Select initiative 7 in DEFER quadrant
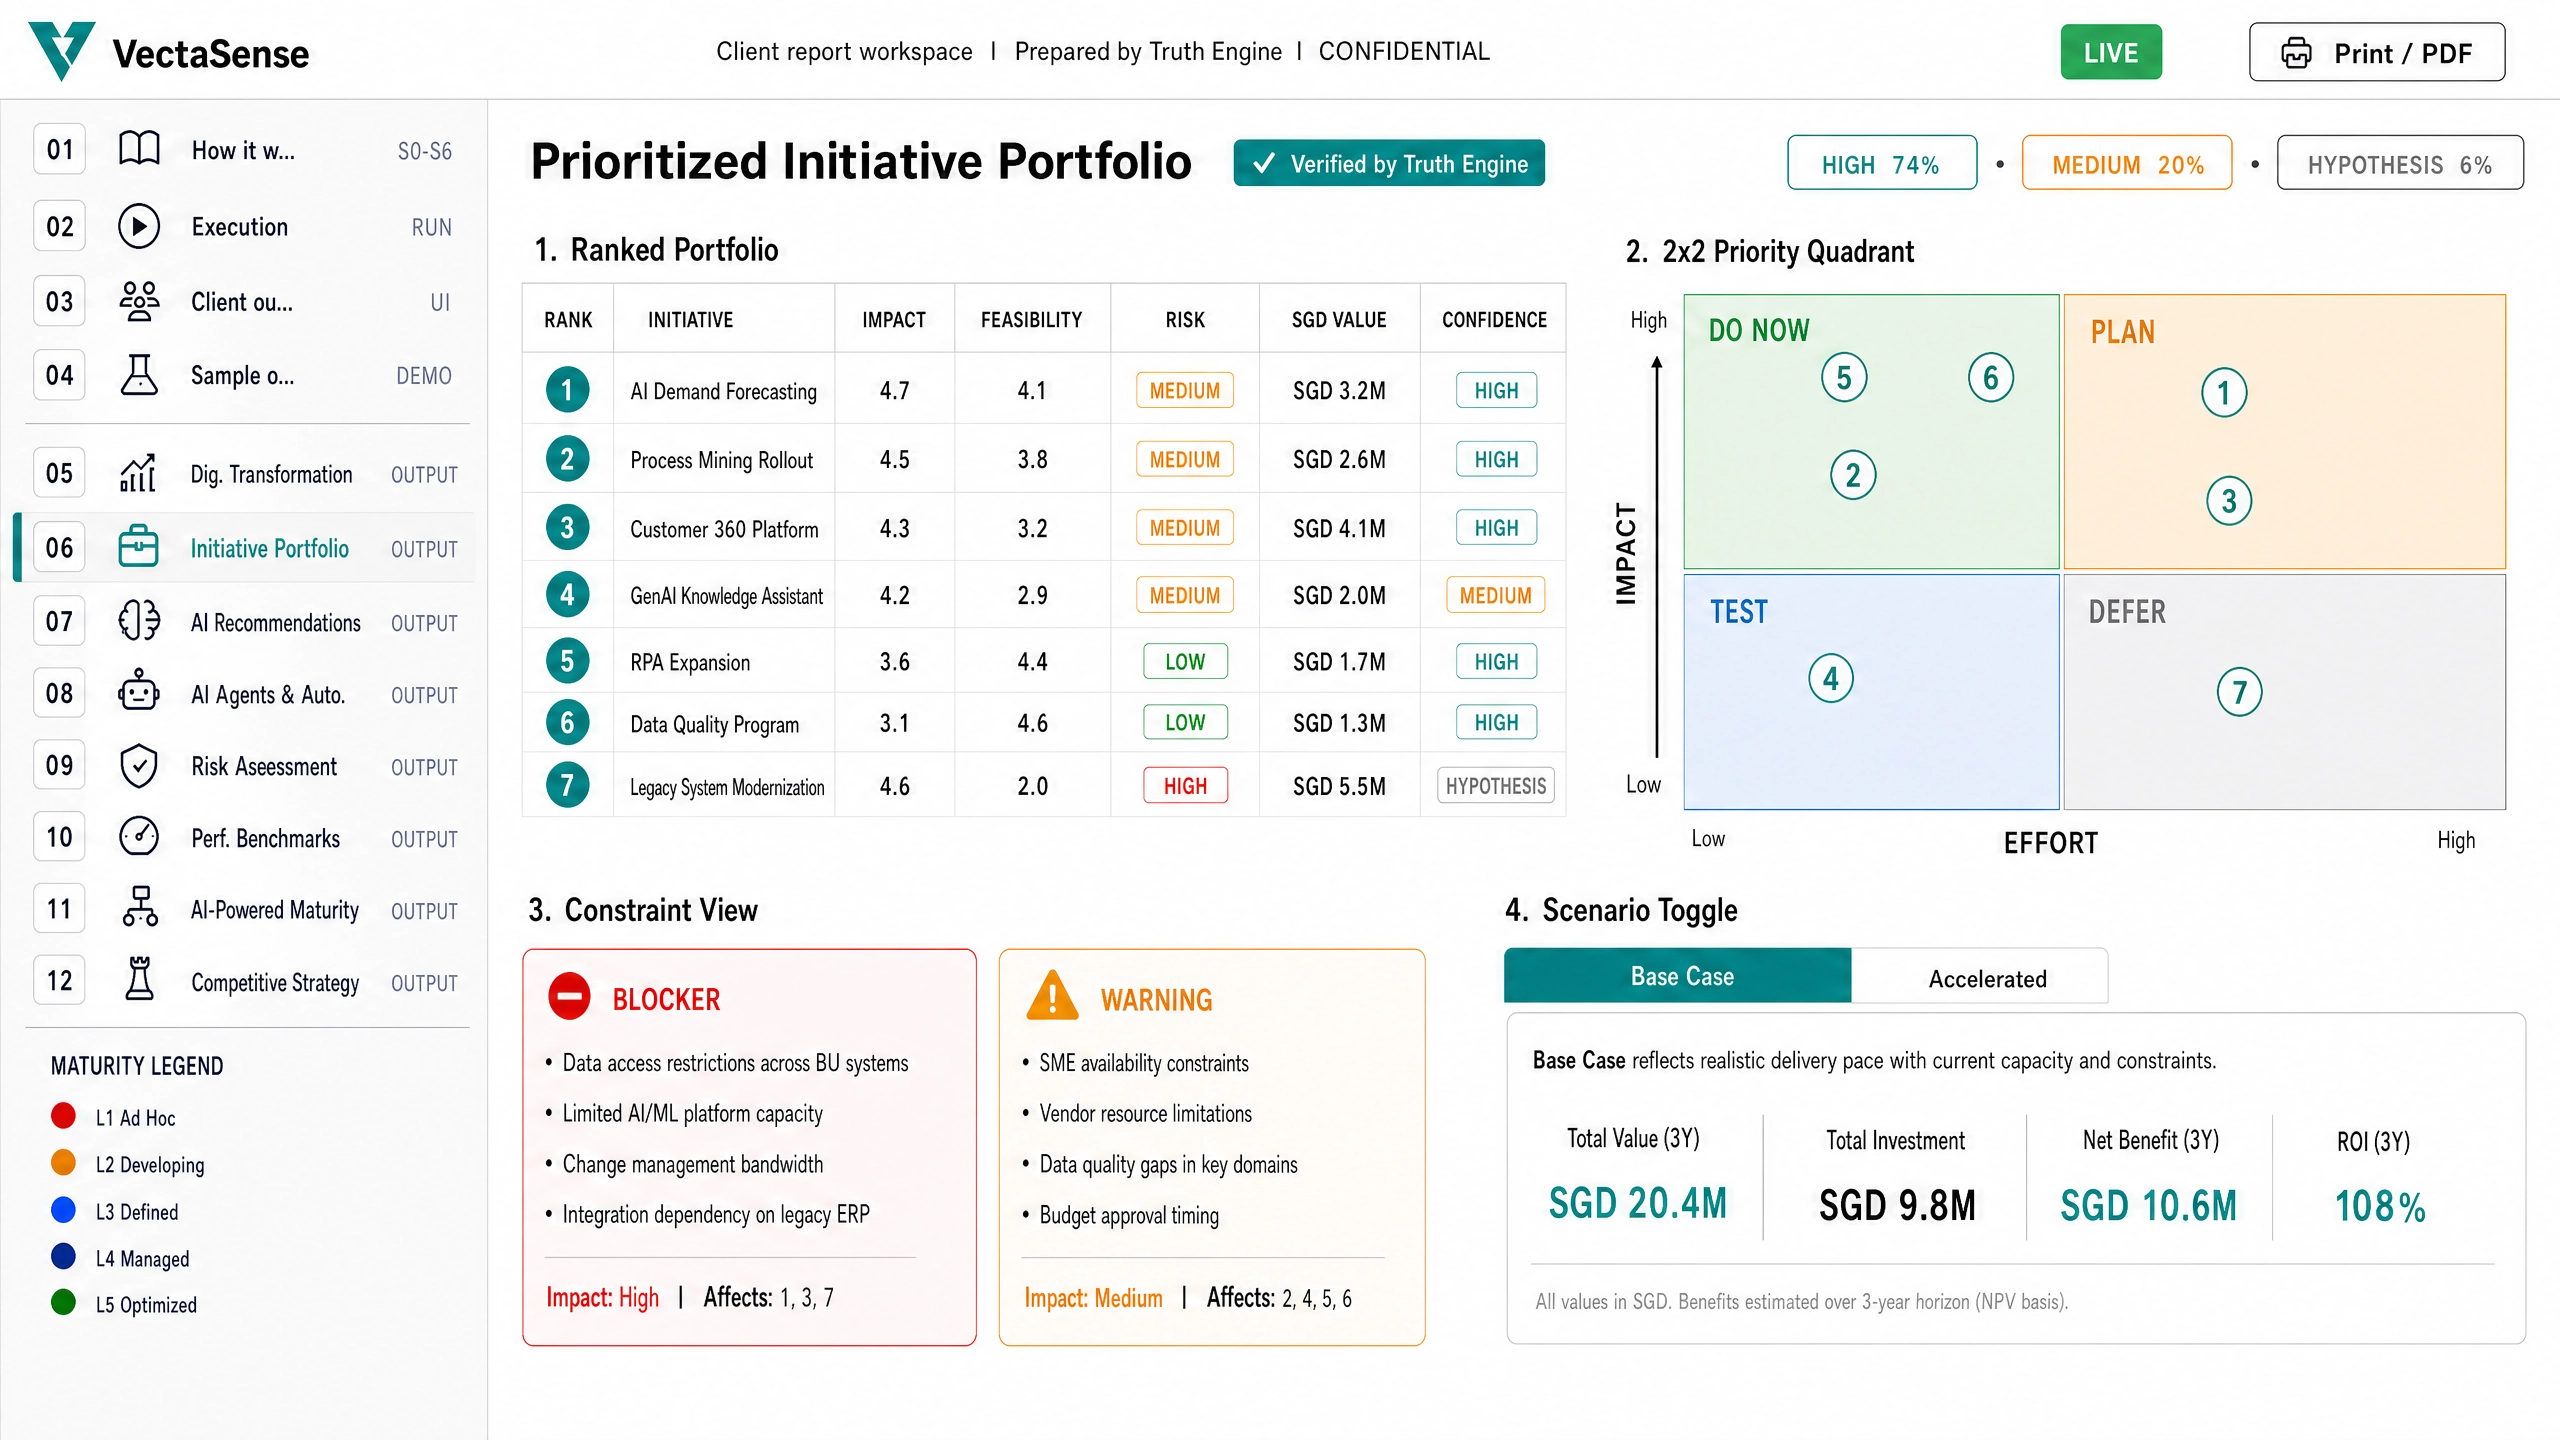Viewport: 2560px width, 1440px height. pos(2239,692)
